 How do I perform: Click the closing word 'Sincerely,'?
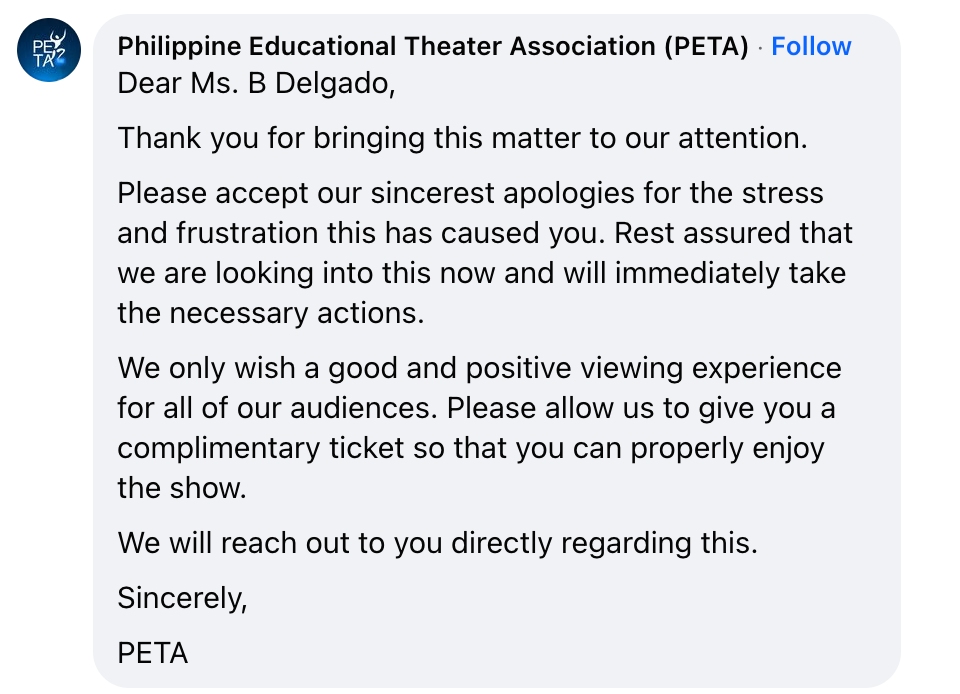pos(182,599)
